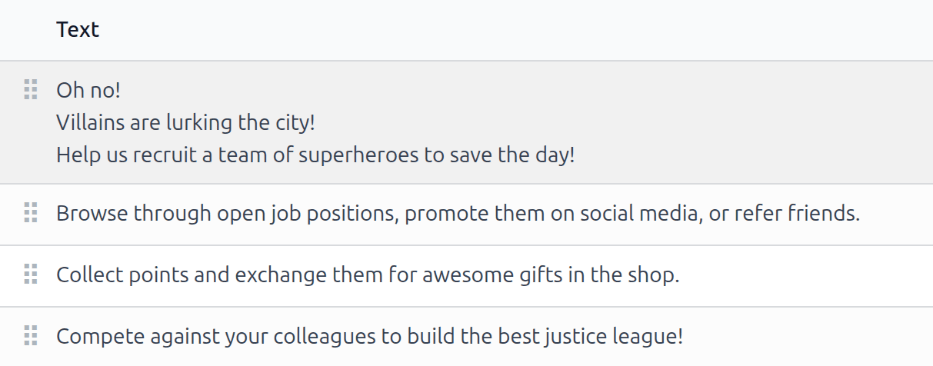
Task: Open the Browse through open job positions row
Action: point(466,214)
